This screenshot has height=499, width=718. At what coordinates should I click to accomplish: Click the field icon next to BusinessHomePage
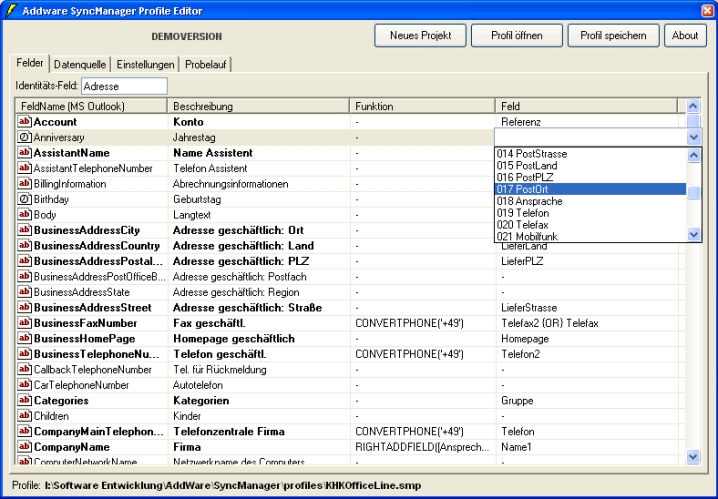point(25,339)
